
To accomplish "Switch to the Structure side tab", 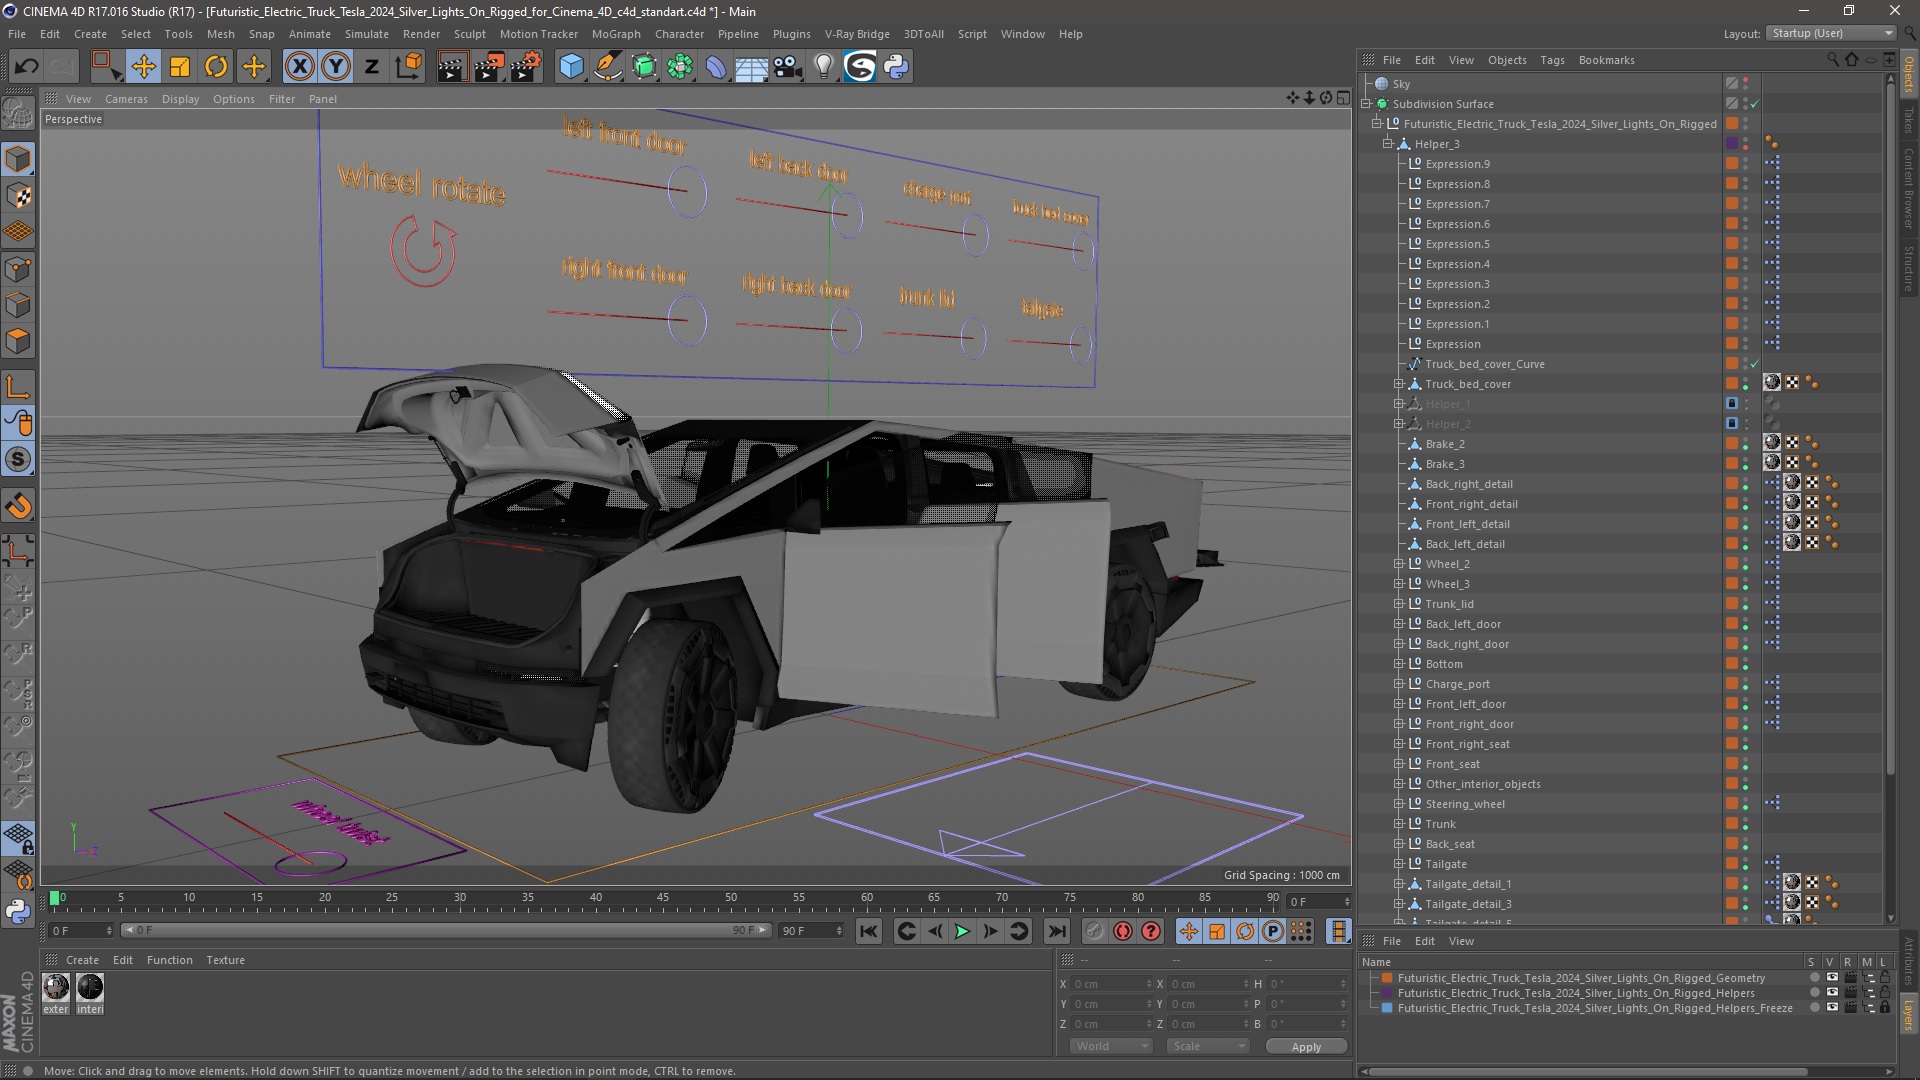I will click(1909, 268).
